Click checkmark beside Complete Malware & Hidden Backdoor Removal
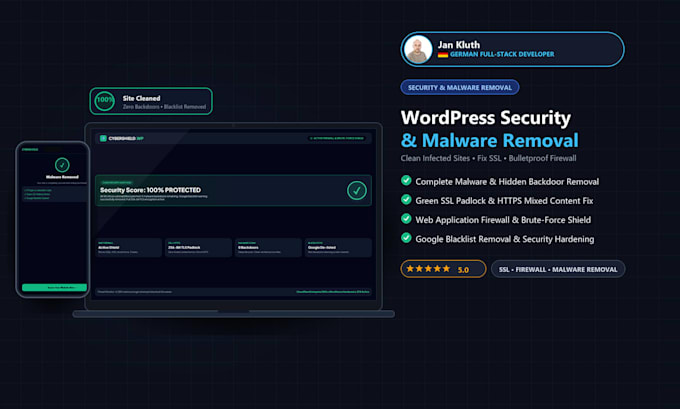Viewport: 680px width, 409px height. click(406, 180)
